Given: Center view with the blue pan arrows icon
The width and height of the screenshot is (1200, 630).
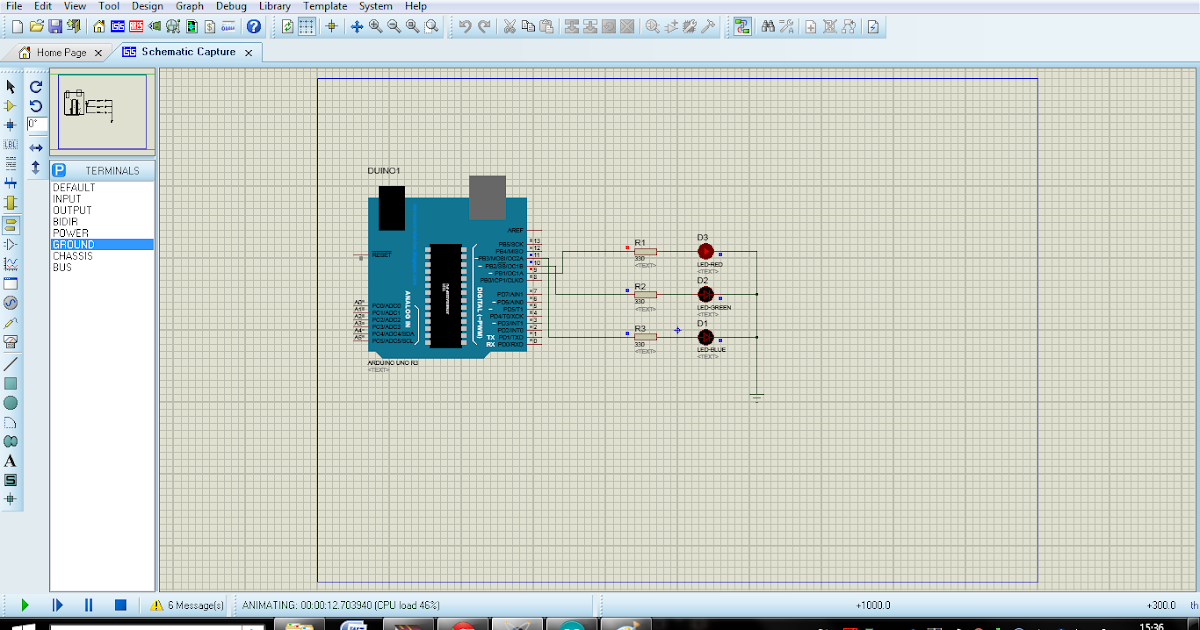Looking at the screenshot, I should (x=356, y=27).
